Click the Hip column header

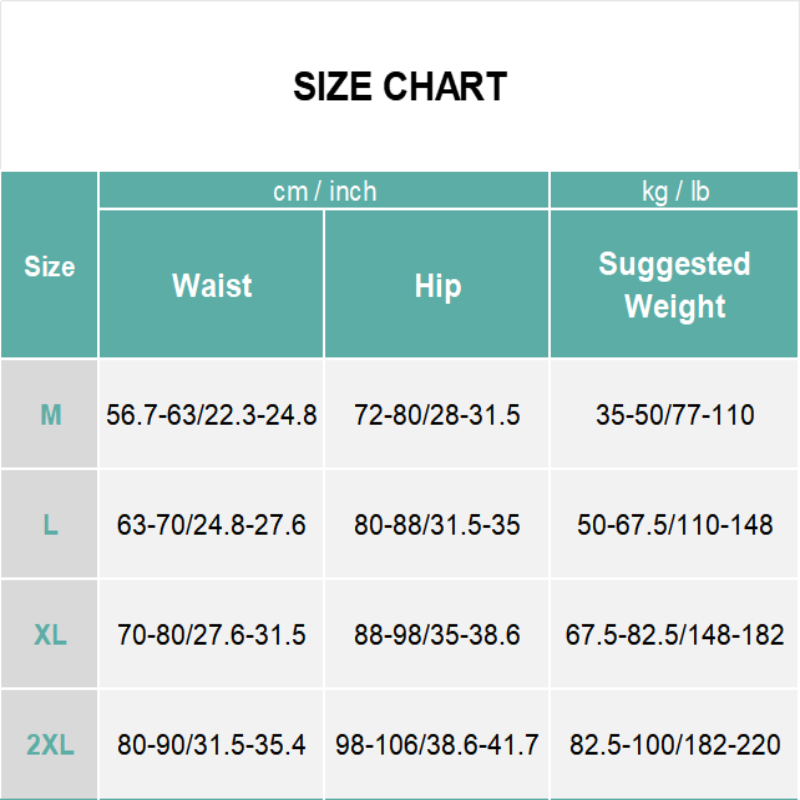[437, 285]
